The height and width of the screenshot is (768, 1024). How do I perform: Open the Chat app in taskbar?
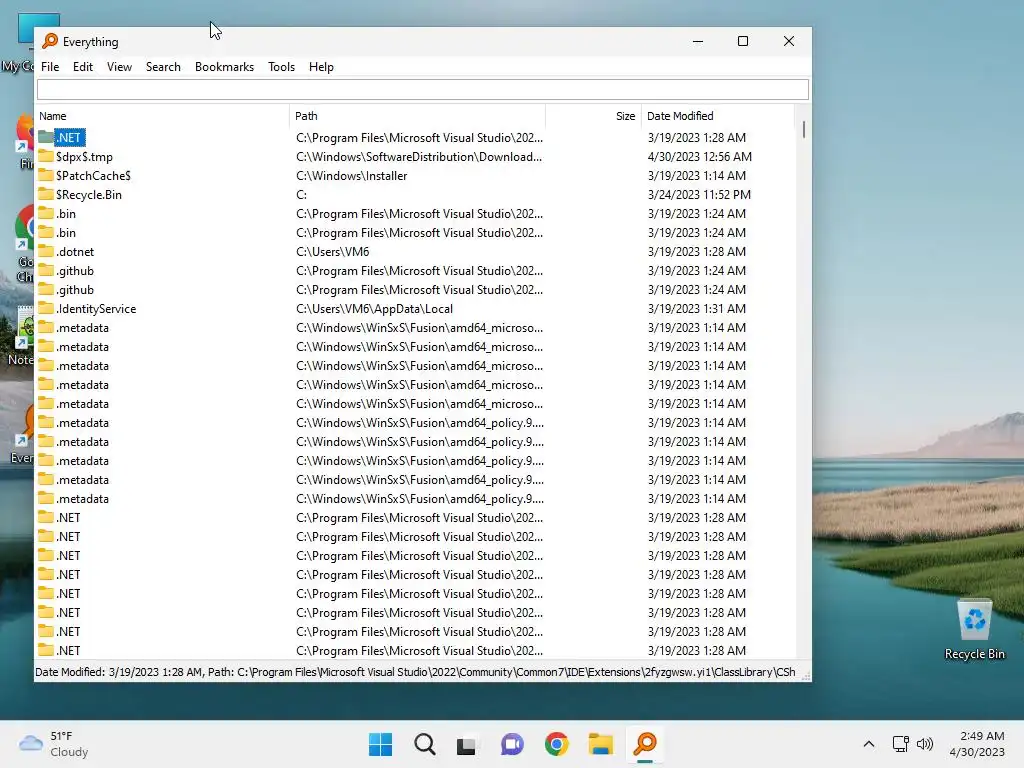pos(512,744)
